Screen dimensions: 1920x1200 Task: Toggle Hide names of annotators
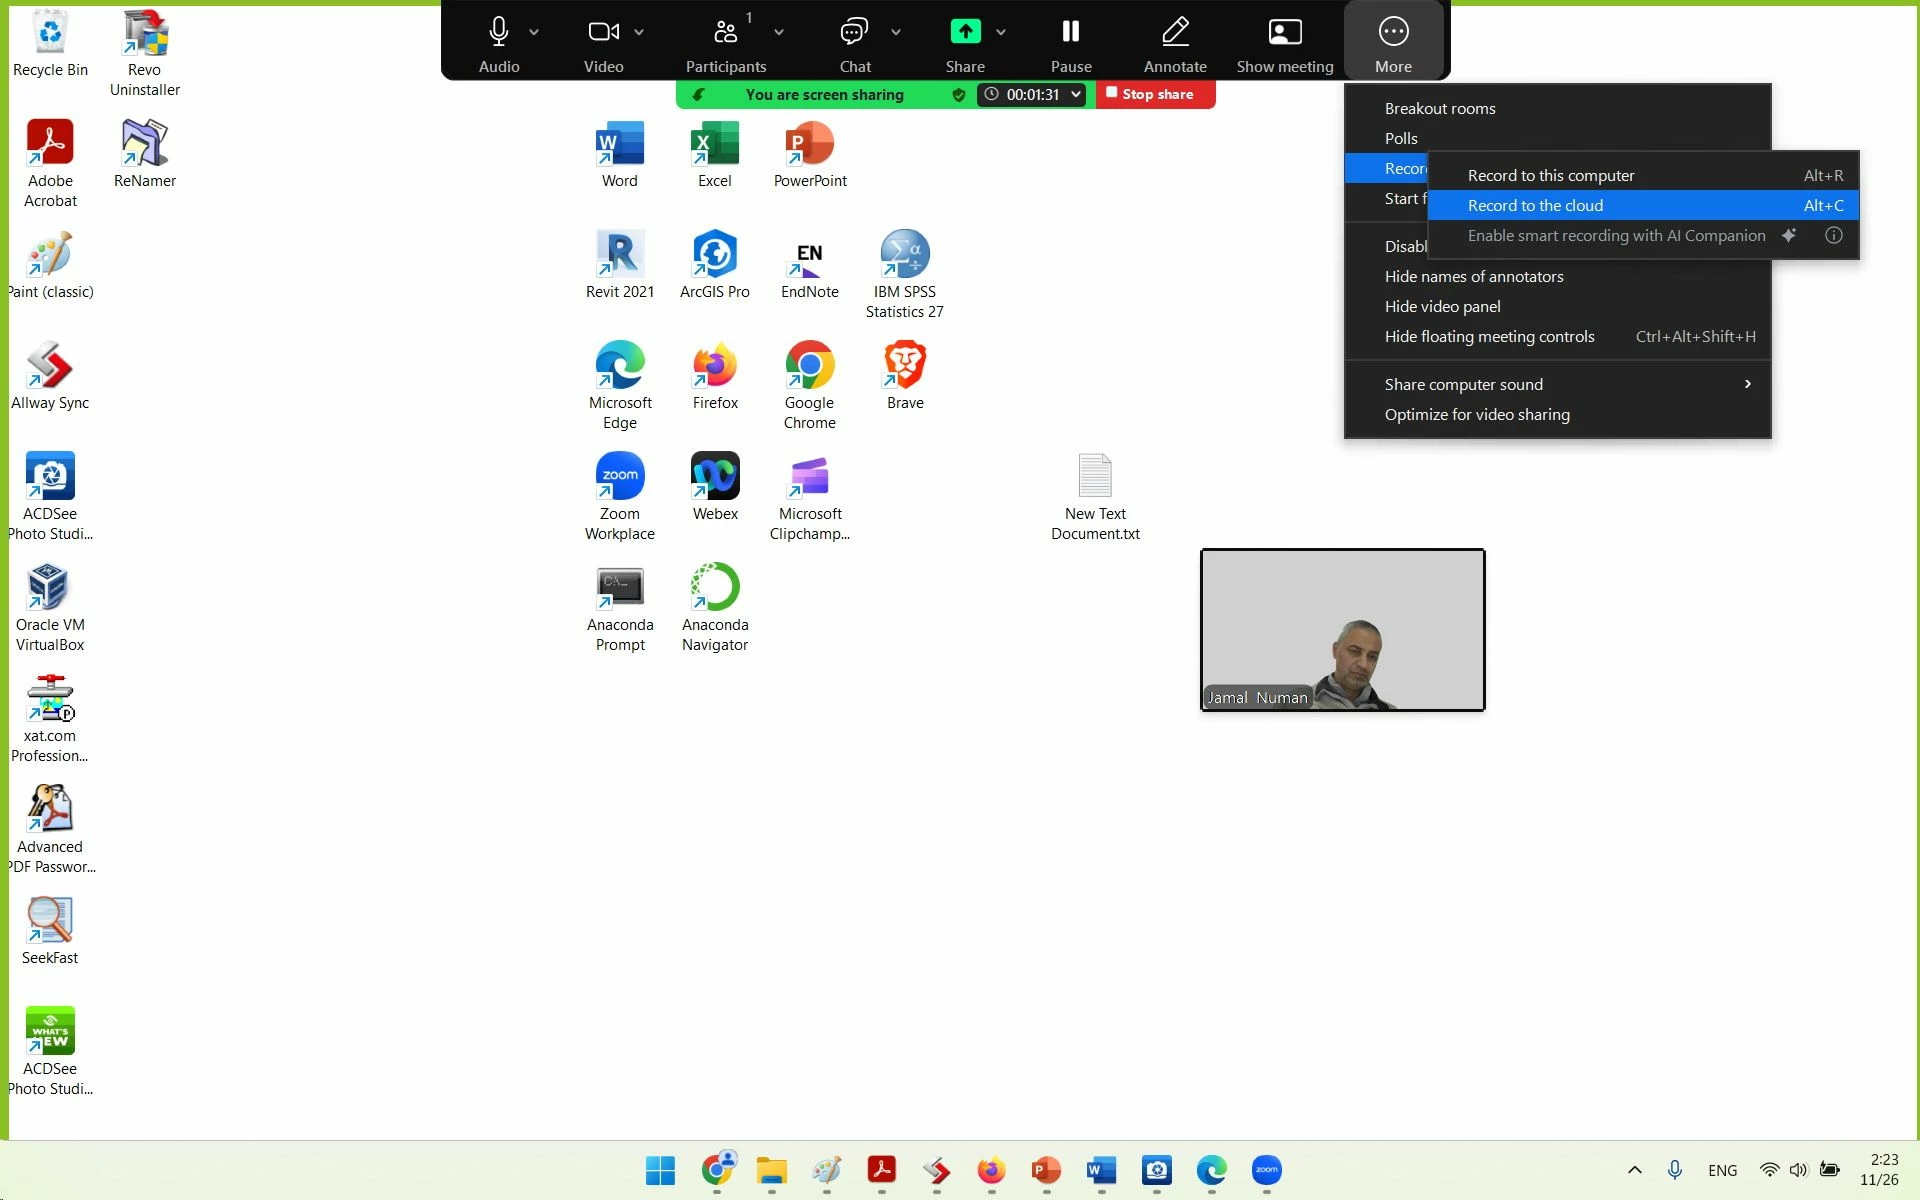(1473, 277)
